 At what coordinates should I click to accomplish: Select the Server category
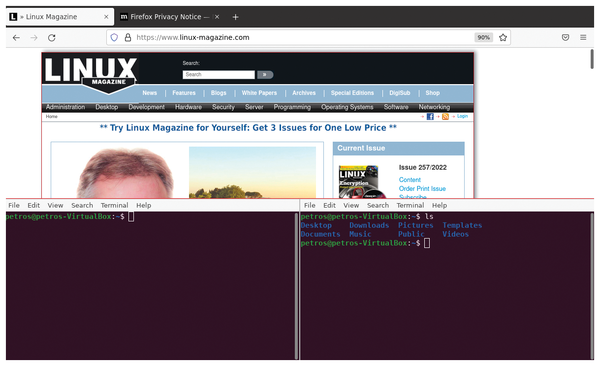pyautogui.click(x=254, y=107)
